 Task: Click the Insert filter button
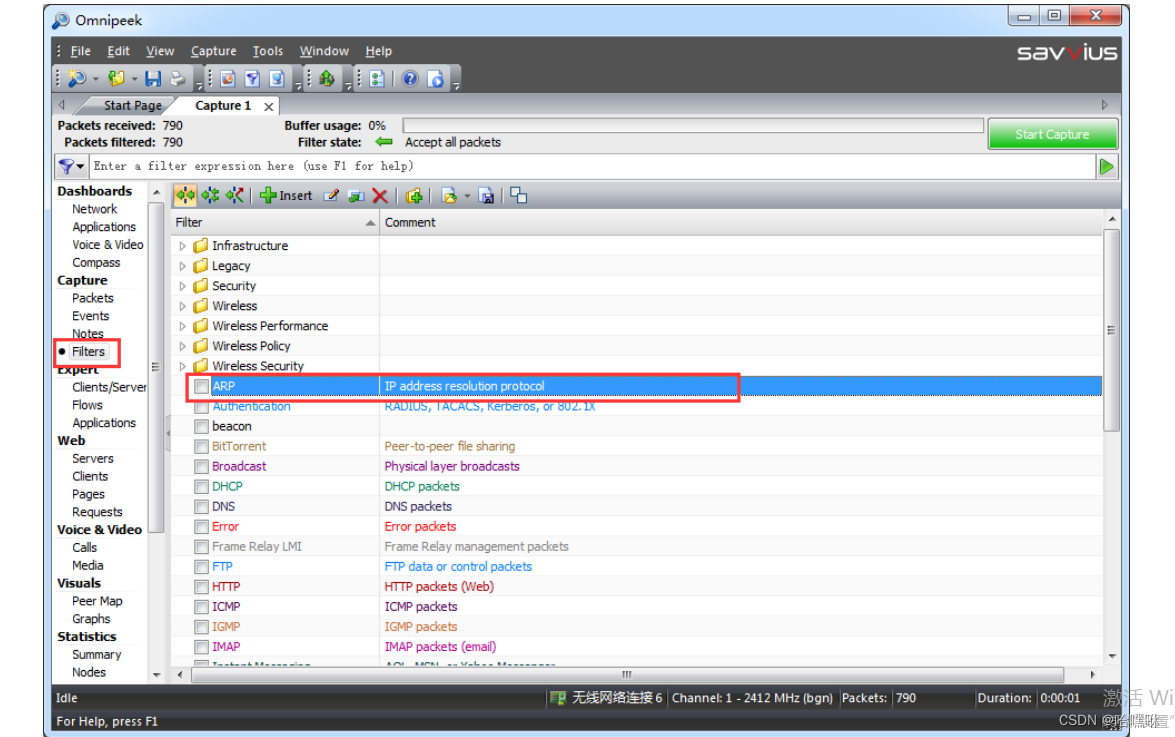(286, 195)
